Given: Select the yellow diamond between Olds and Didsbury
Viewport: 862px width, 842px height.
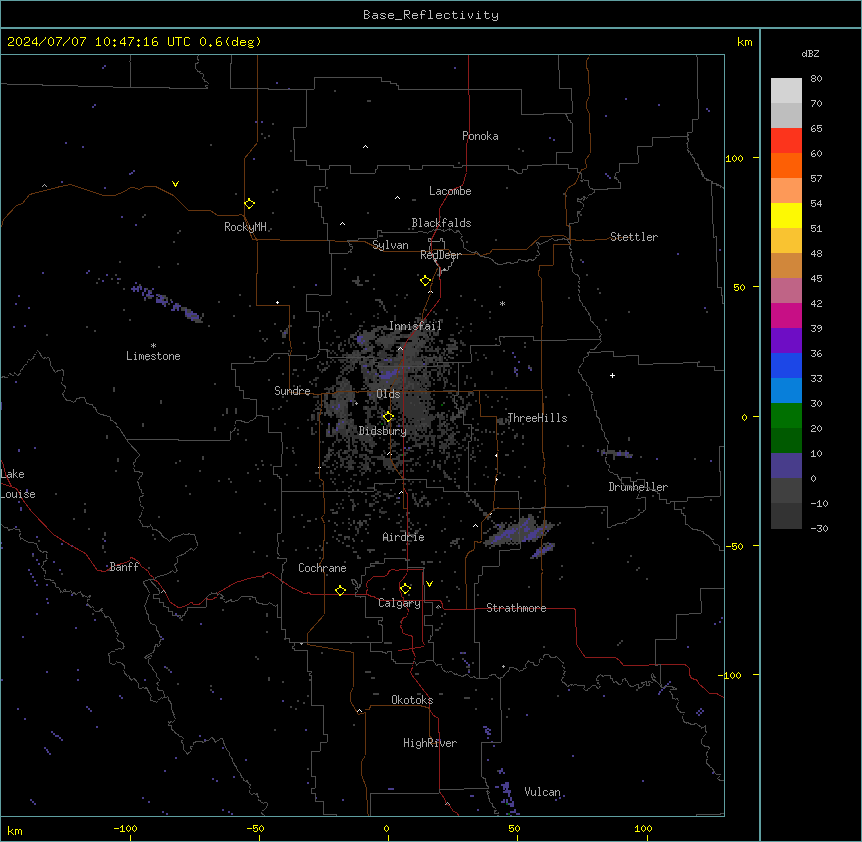Looking at the screenshot, I should click(388, 417).
